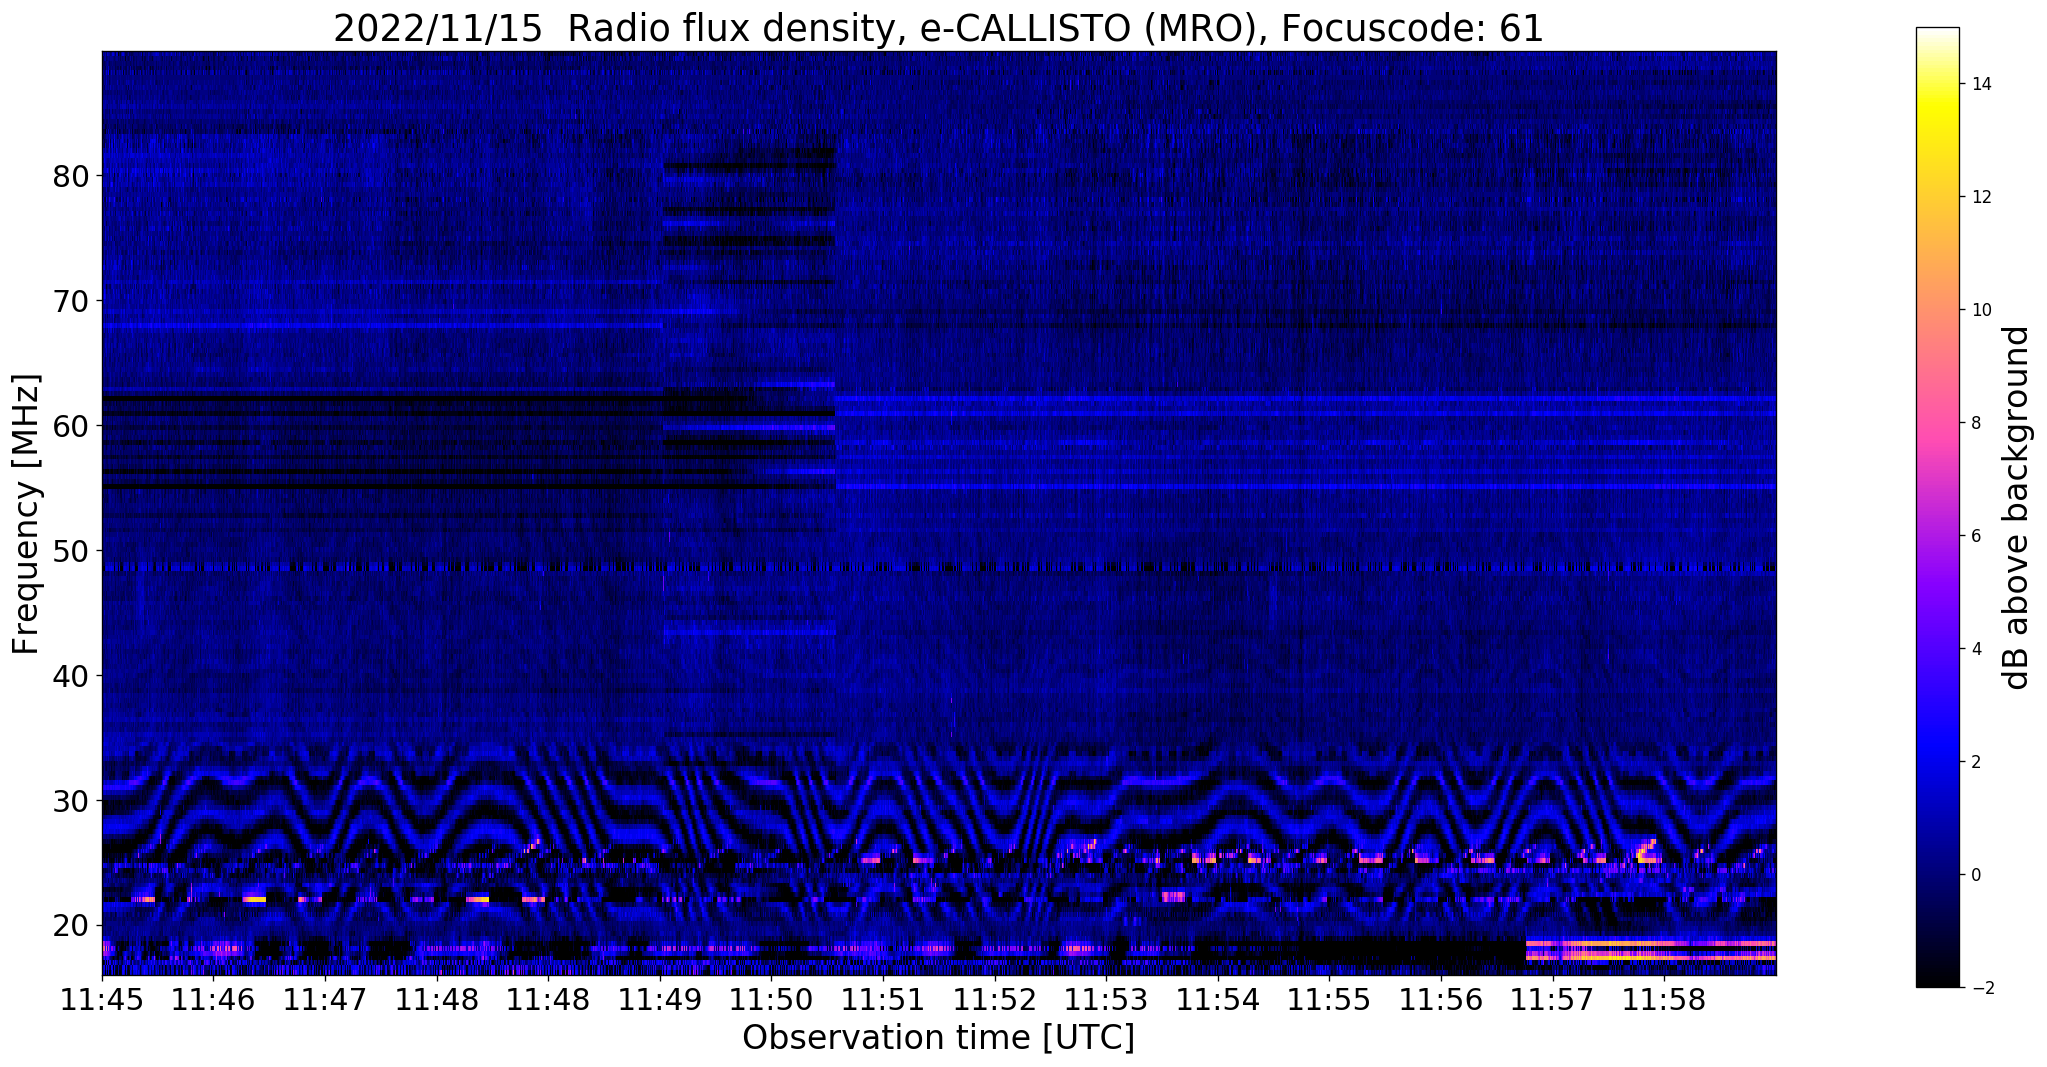This screenshot has height=1067, width=2047.
Task: Click the dashed horizontal line near 48 MHz
Action: click(x=938, y=567)
